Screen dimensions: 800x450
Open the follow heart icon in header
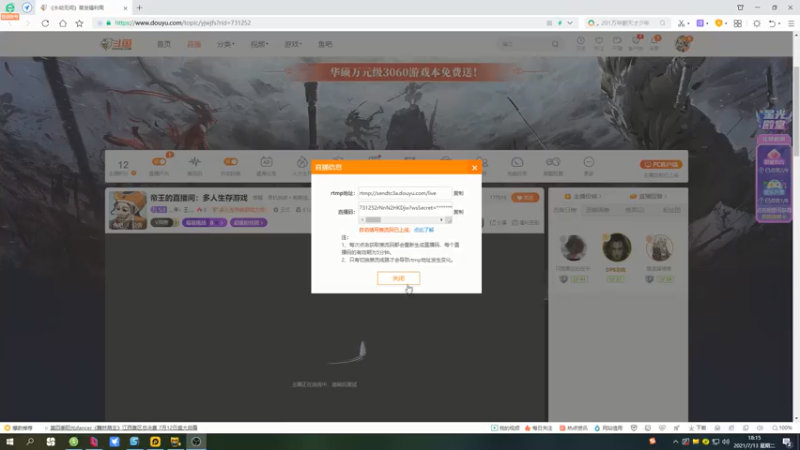click(x=599, y=43)
